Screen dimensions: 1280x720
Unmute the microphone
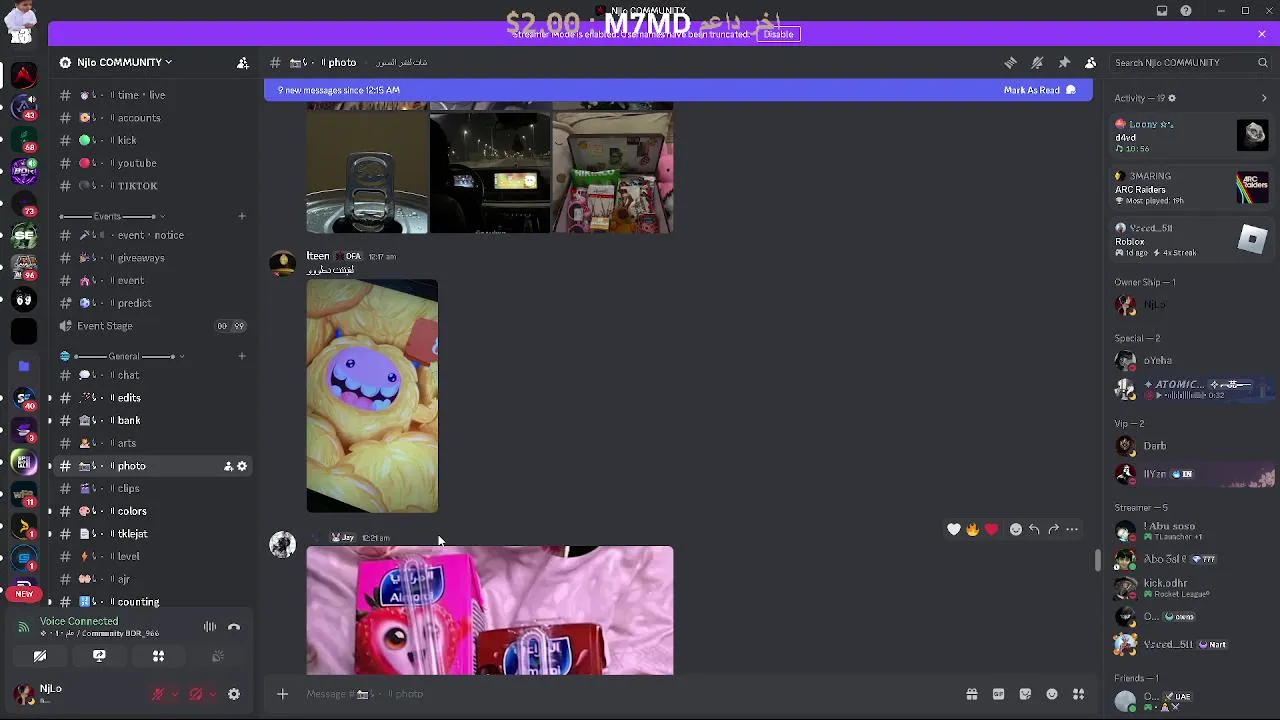pyautogui.click(x=157, y=694)
